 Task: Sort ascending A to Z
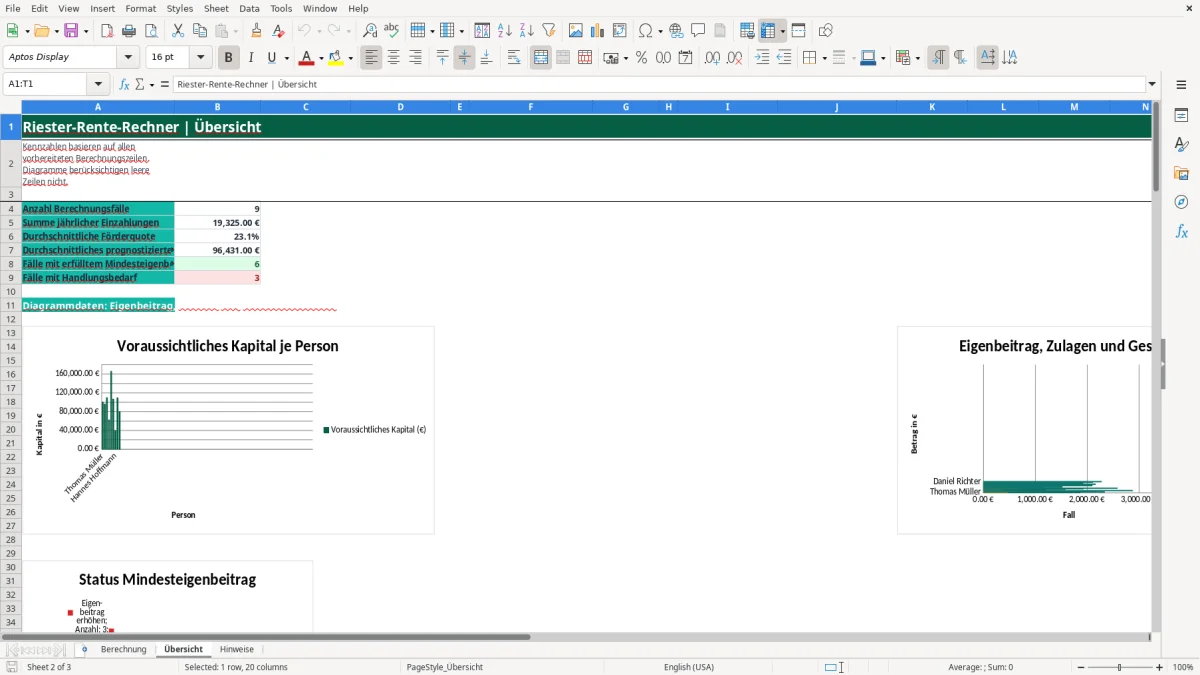pyautogui.click(x=504, y=31)
